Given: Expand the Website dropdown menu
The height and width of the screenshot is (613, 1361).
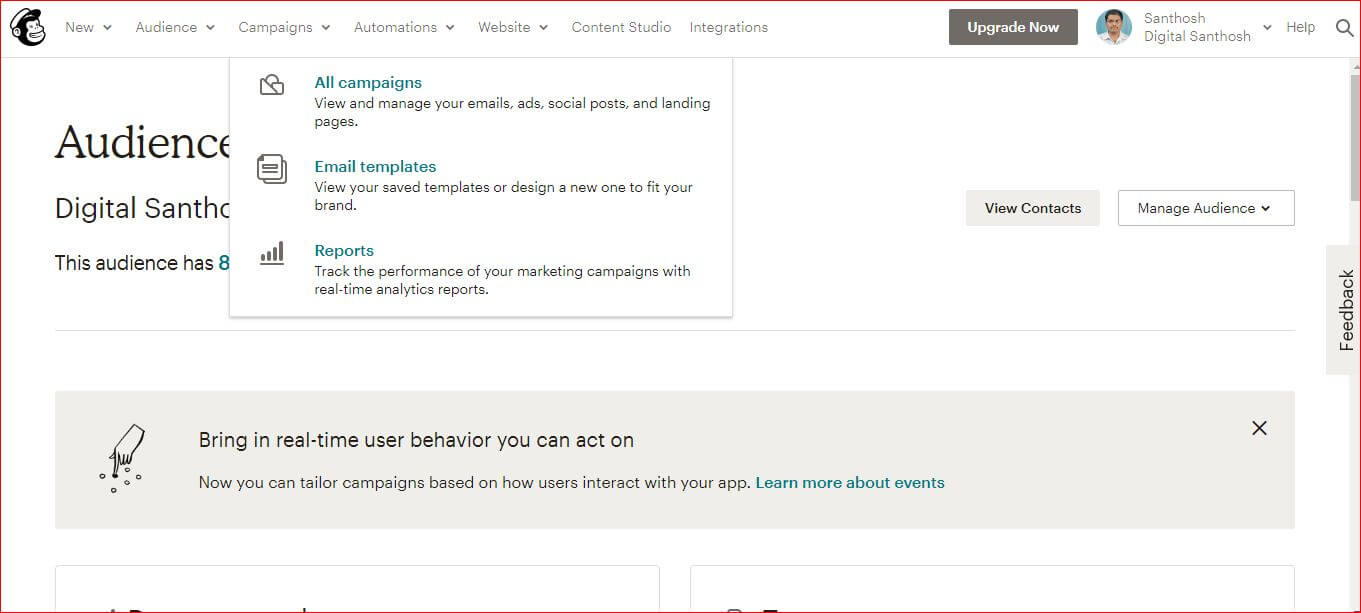Looking at the screenshot, I should (x=513, y=27).
